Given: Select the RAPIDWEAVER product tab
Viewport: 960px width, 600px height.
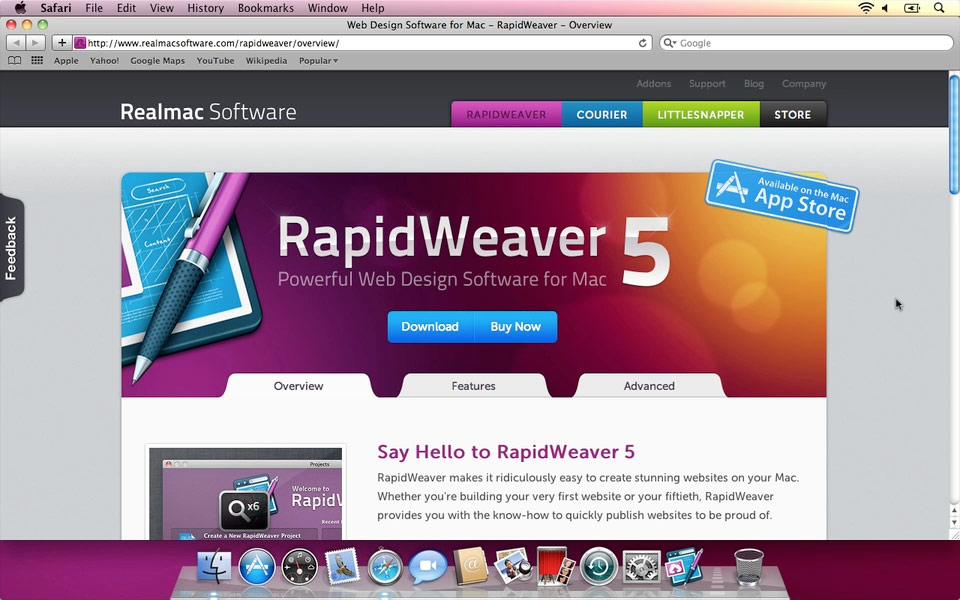Looking at the screenshot, I should tap(506, 114).
